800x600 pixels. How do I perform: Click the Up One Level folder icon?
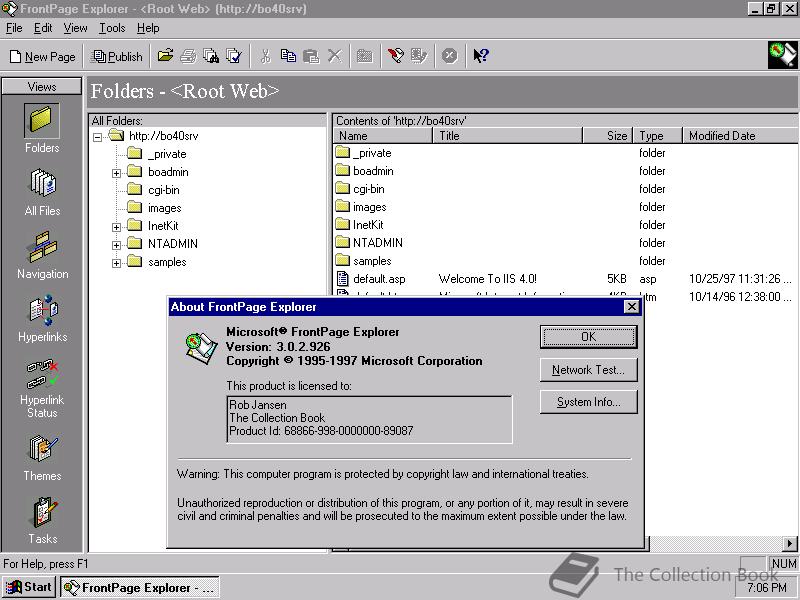365,56
